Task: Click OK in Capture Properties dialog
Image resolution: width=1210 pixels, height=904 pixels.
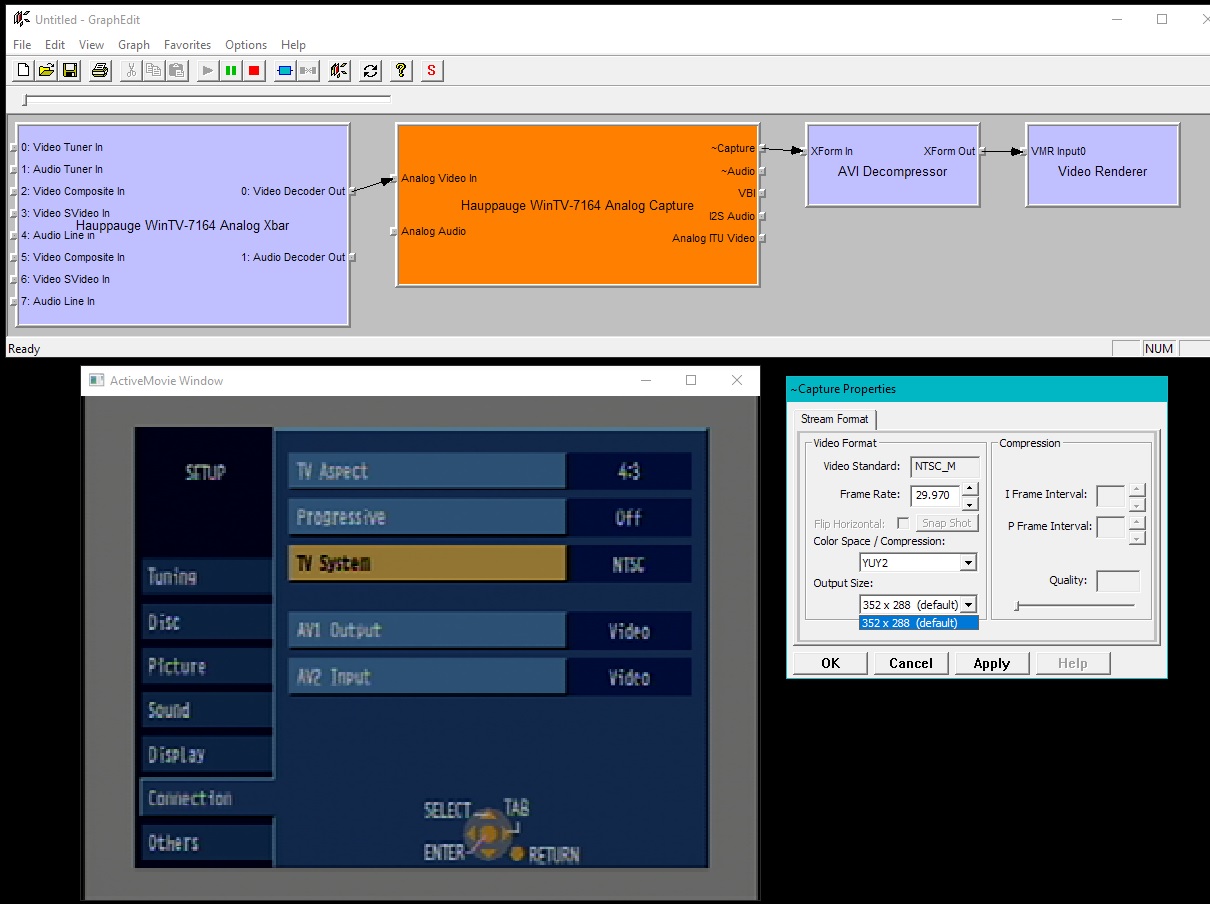Action: click(830, 663)
